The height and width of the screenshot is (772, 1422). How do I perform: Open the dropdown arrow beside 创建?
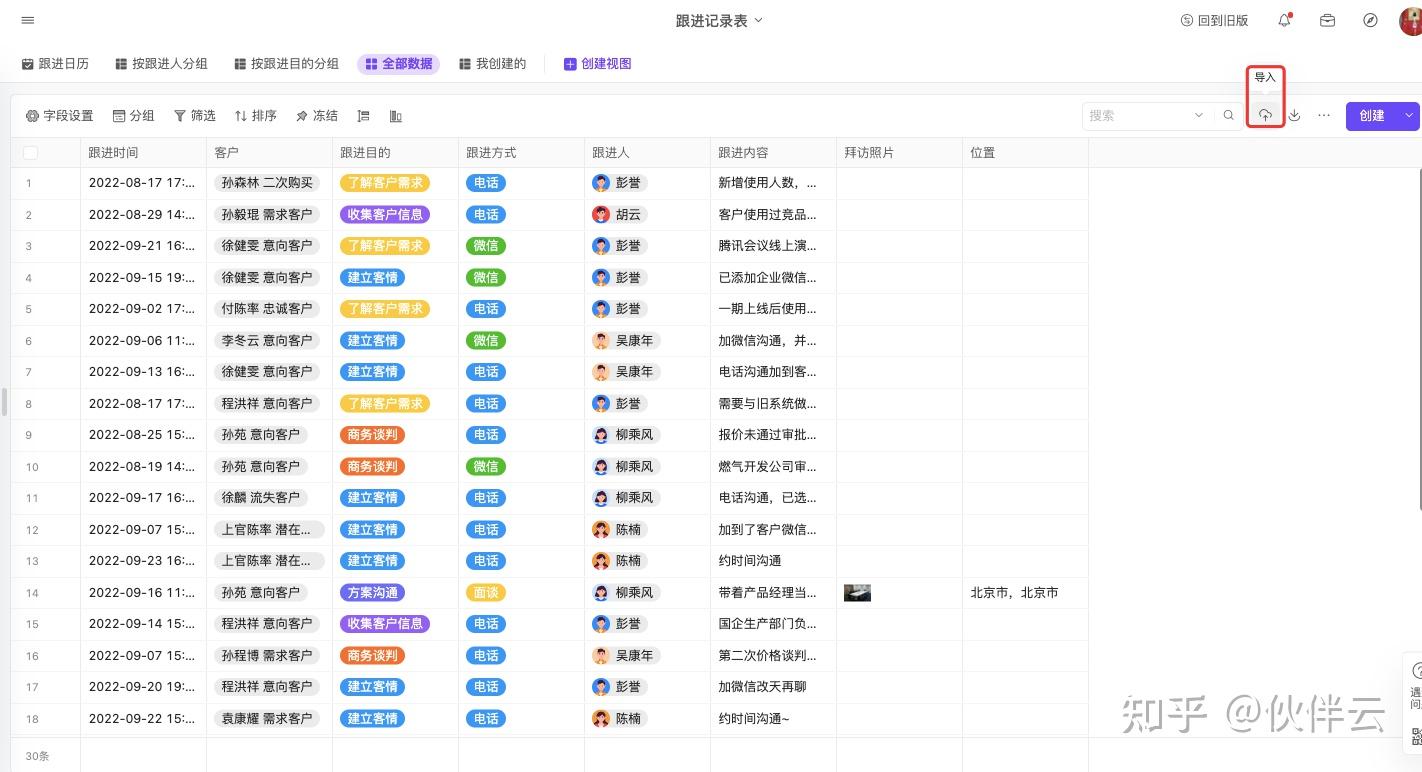coord(1409,116)
